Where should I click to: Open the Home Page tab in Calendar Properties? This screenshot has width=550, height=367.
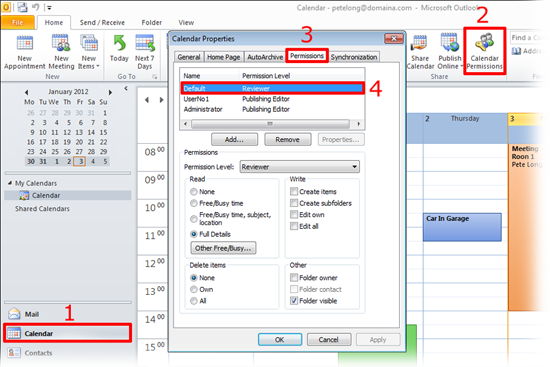[x=223, y=57]
